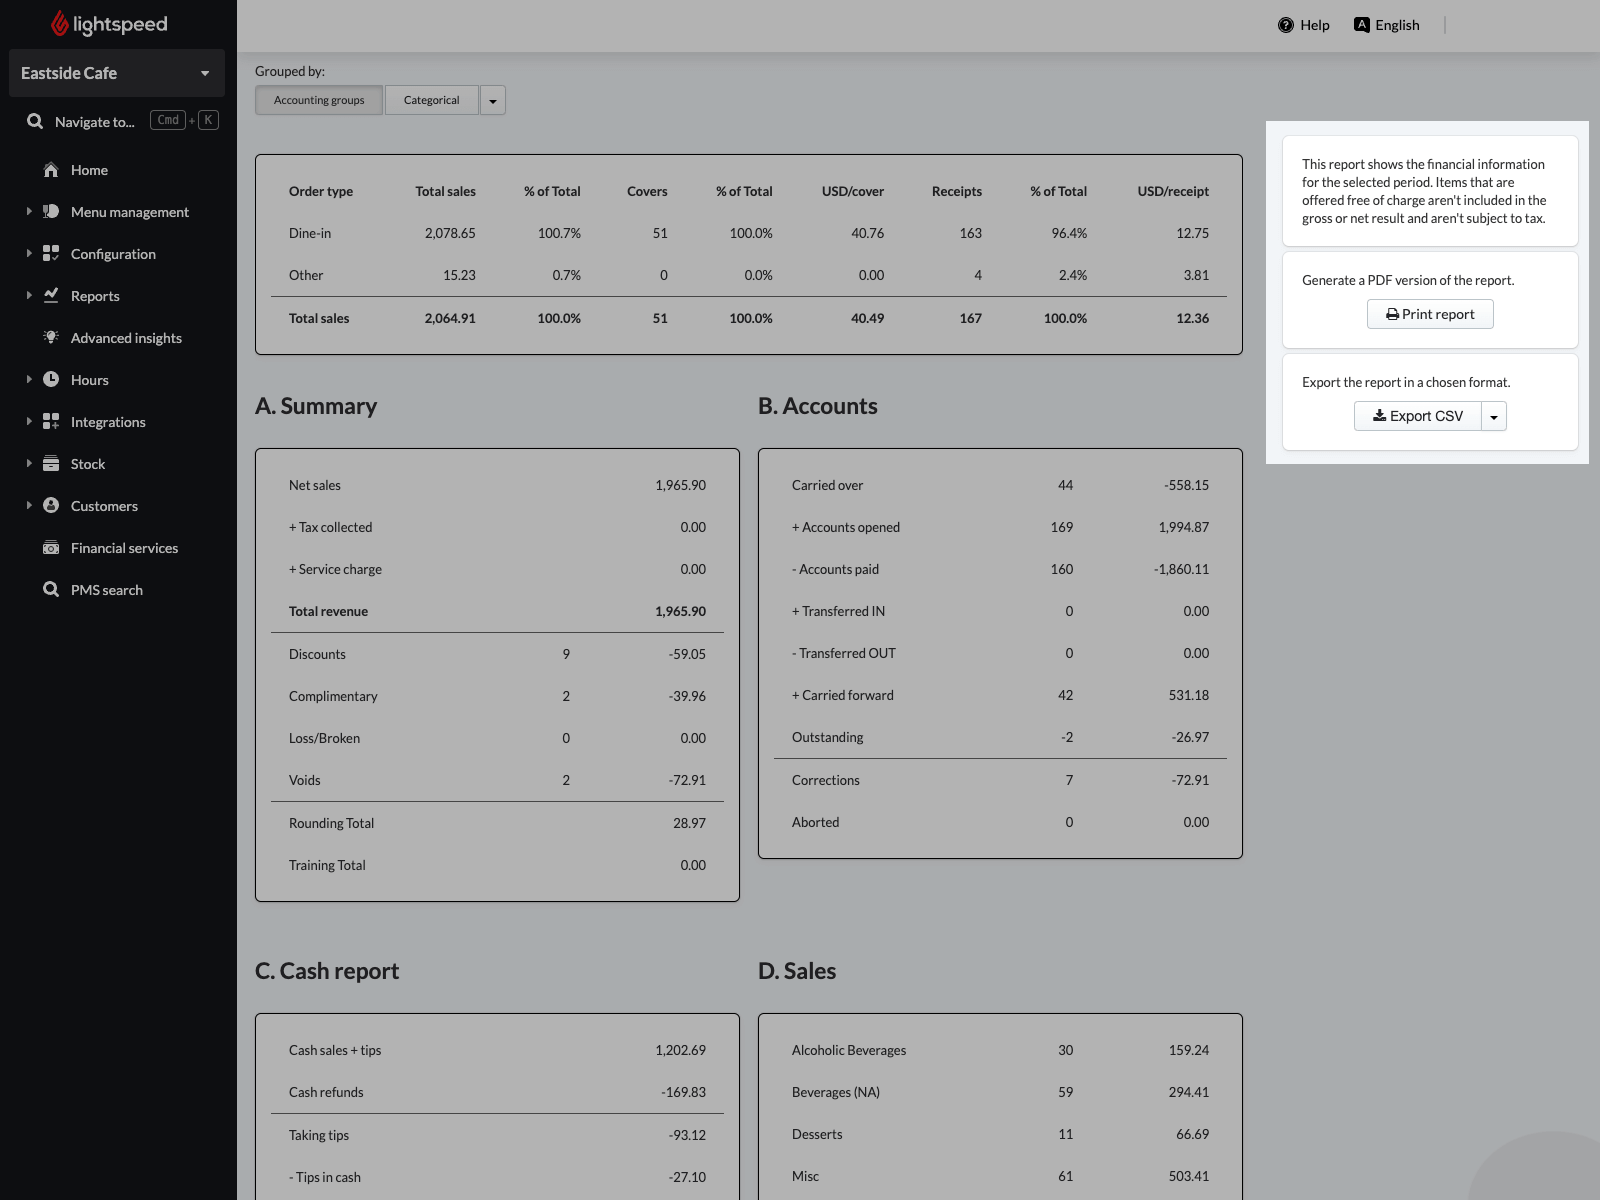Expand the Configuration submenu arrow
The image size is (1600, 1200).
pos(29,254)
